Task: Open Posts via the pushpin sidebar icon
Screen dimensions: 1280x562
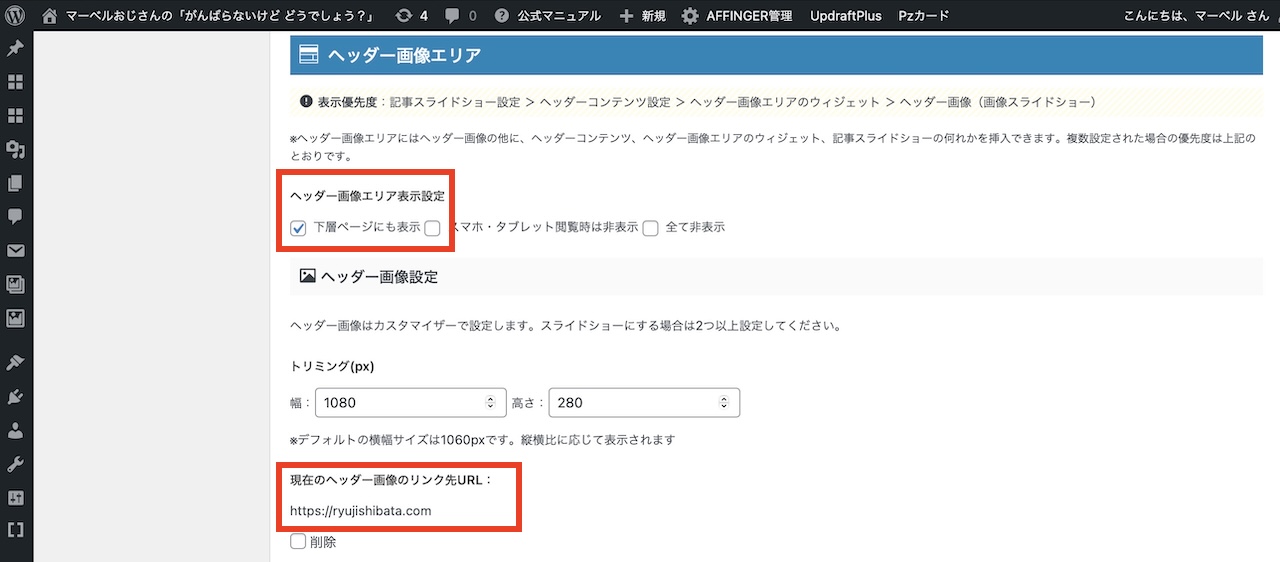Action: (x=16, y=48)
